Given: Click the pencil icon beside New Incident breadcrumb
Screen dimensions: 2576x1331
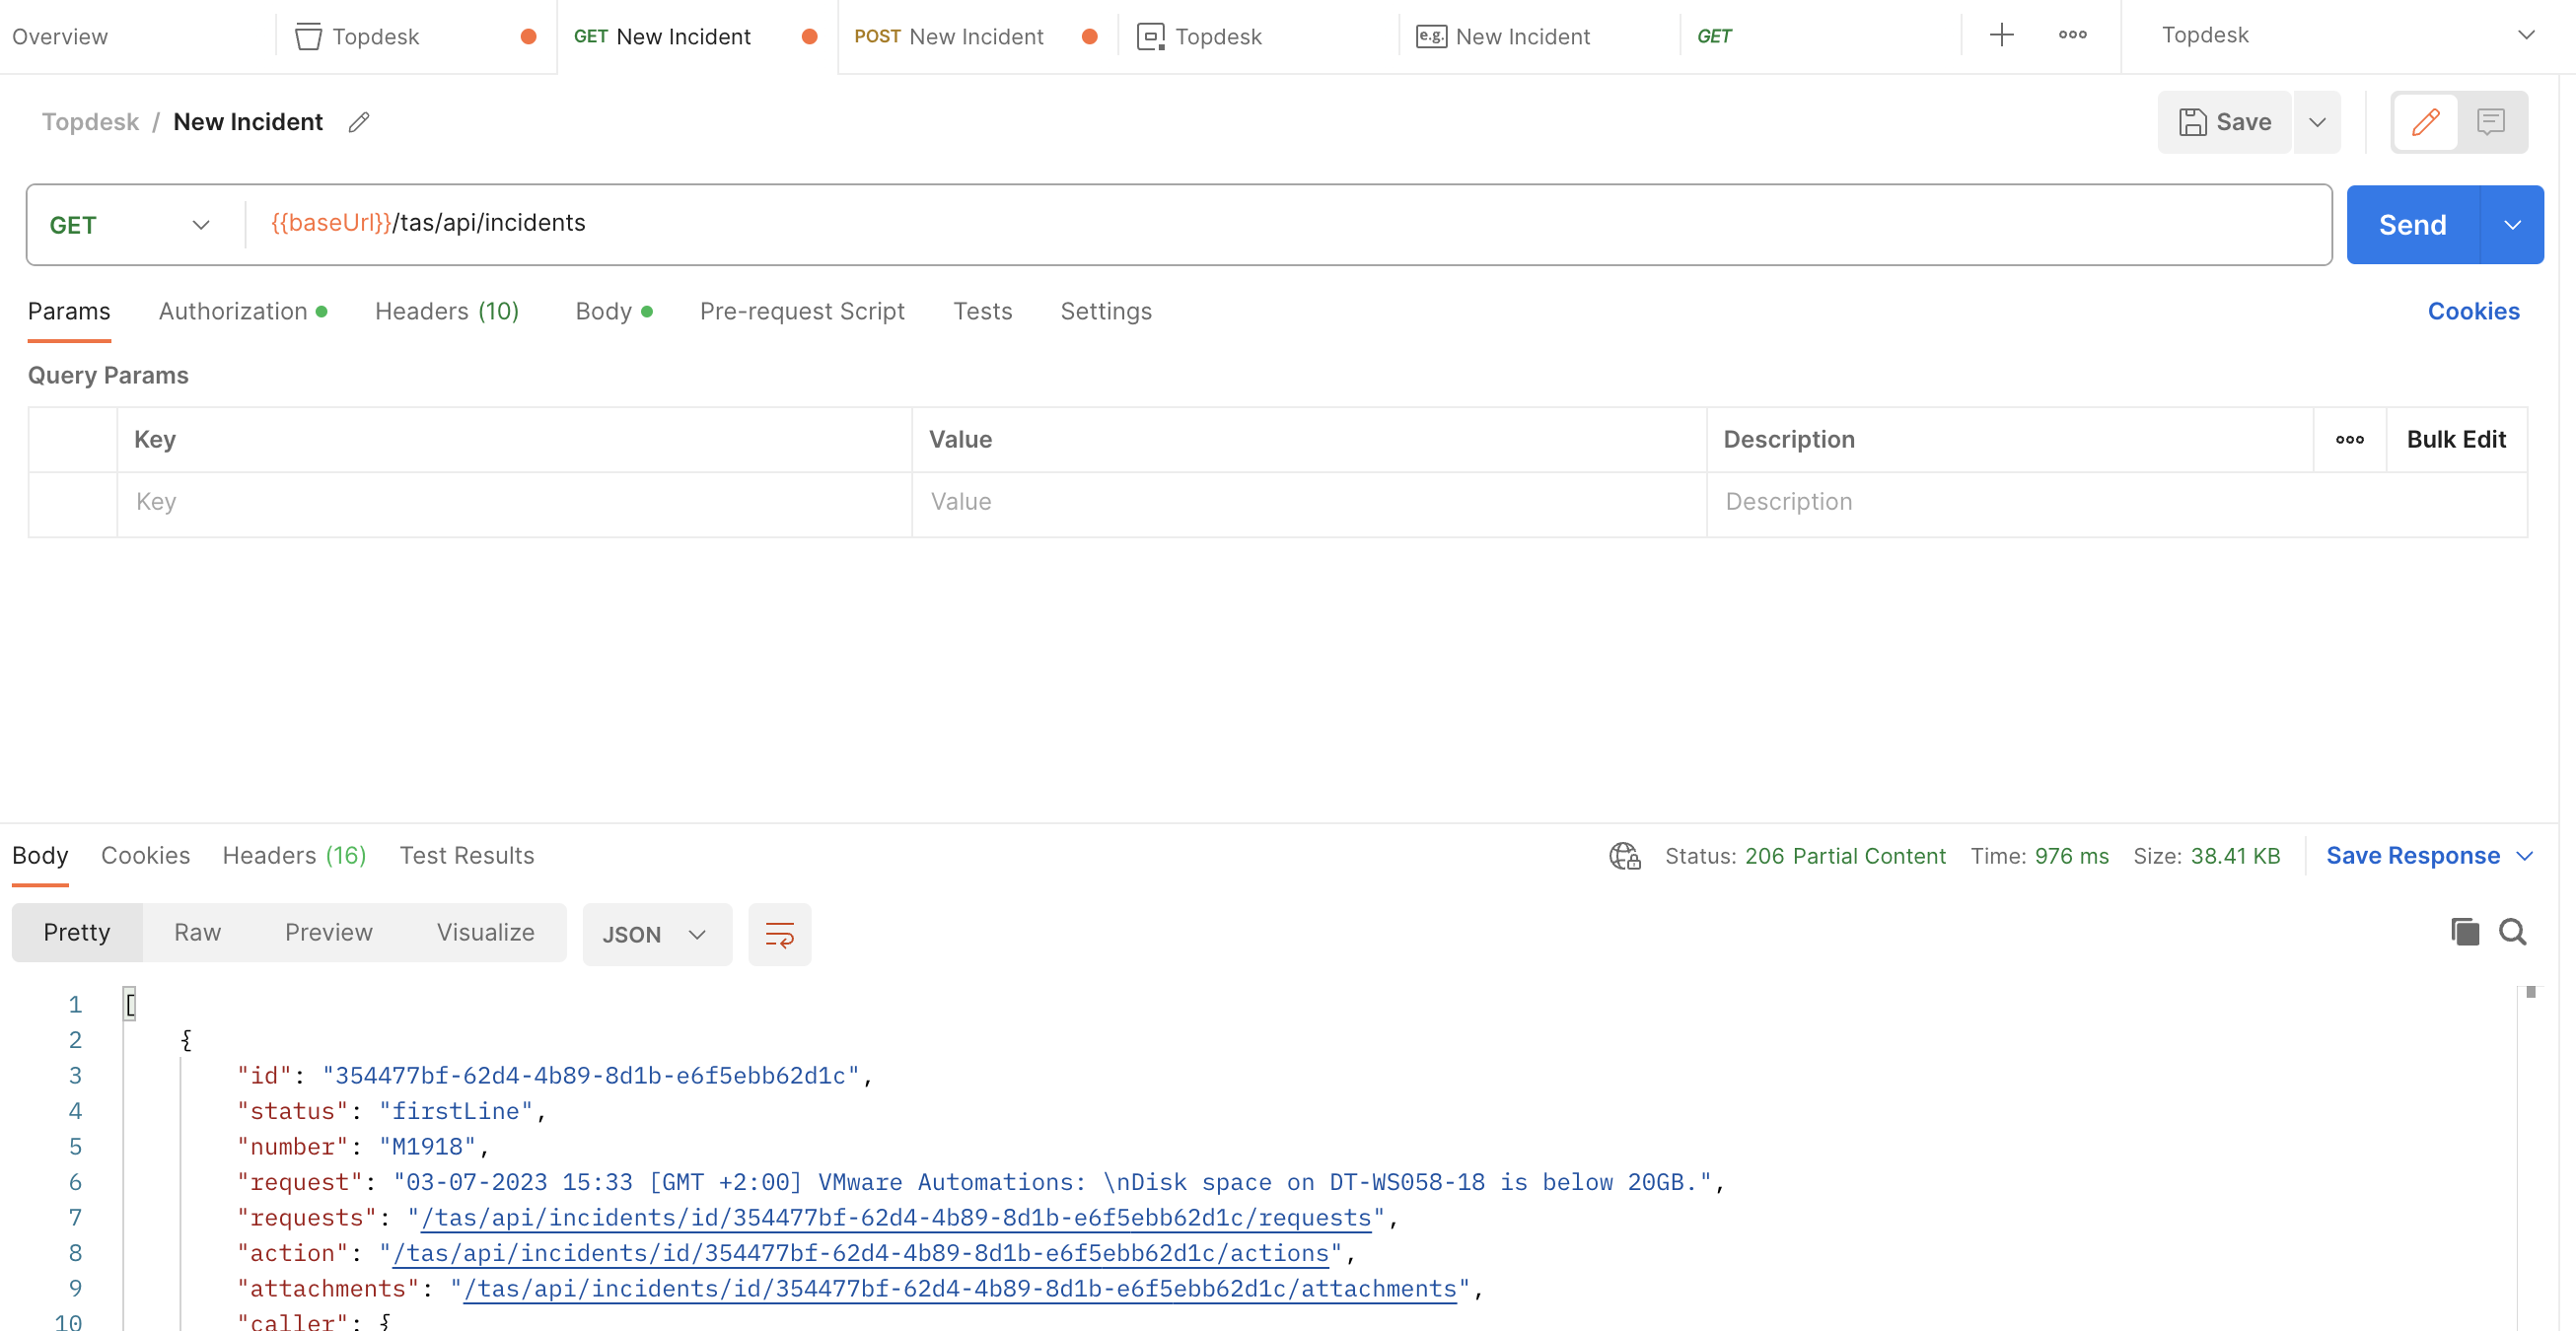Looking at the screenshot, I should coord(359,121).
